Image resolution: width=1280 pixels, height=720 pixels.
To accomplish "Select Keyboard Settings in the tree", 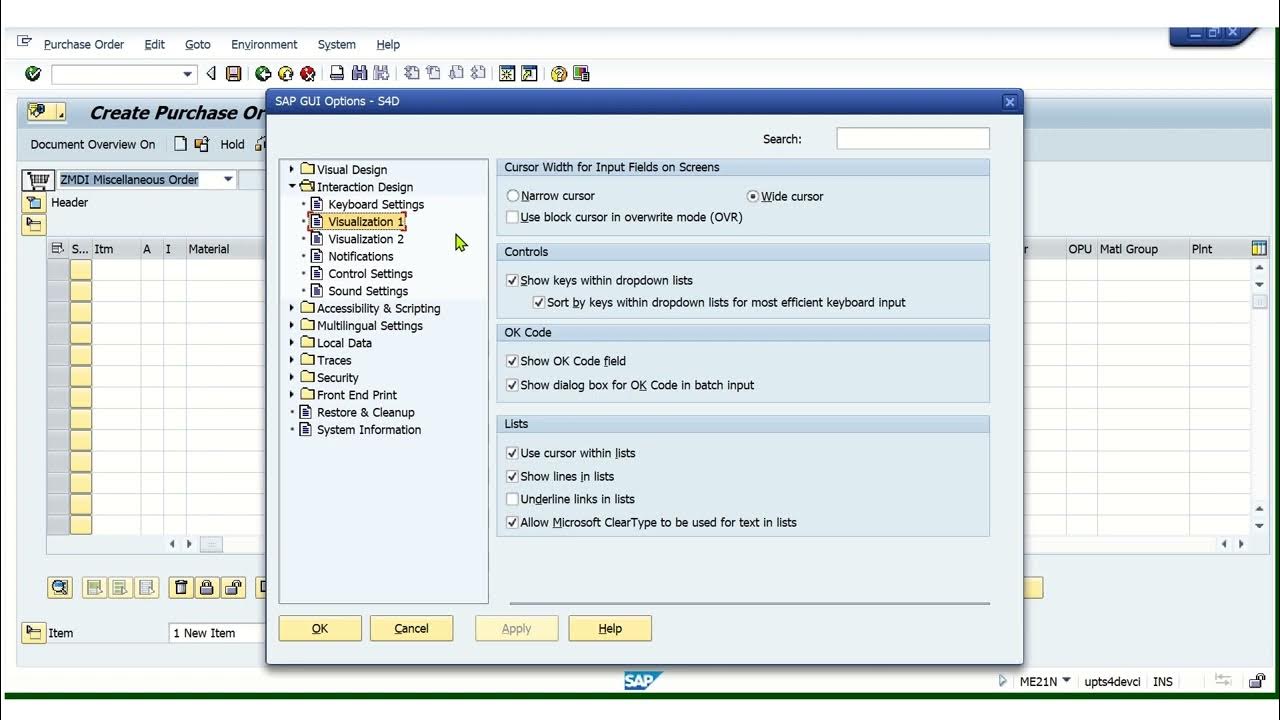I will [x=376, y=204].
